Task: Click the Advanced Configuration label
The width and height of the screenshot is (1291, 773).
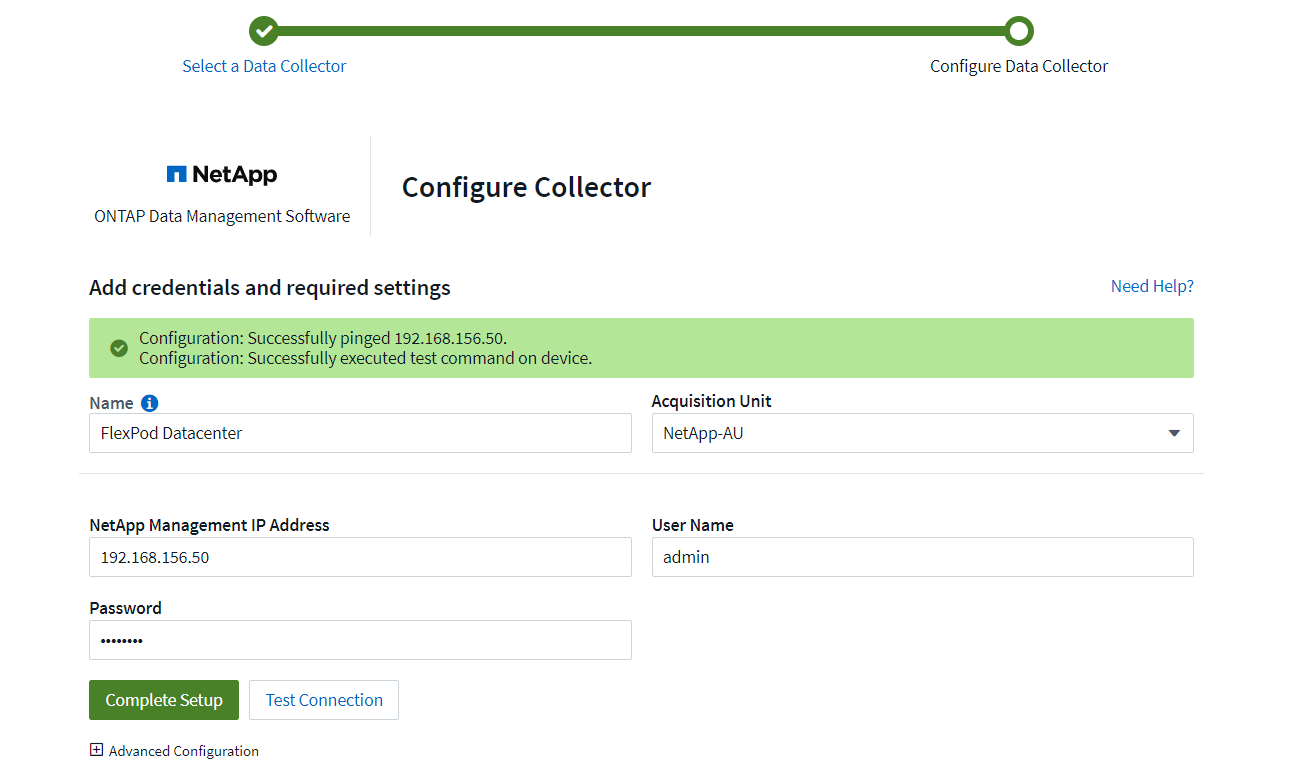Action: (x=184, y=751)
